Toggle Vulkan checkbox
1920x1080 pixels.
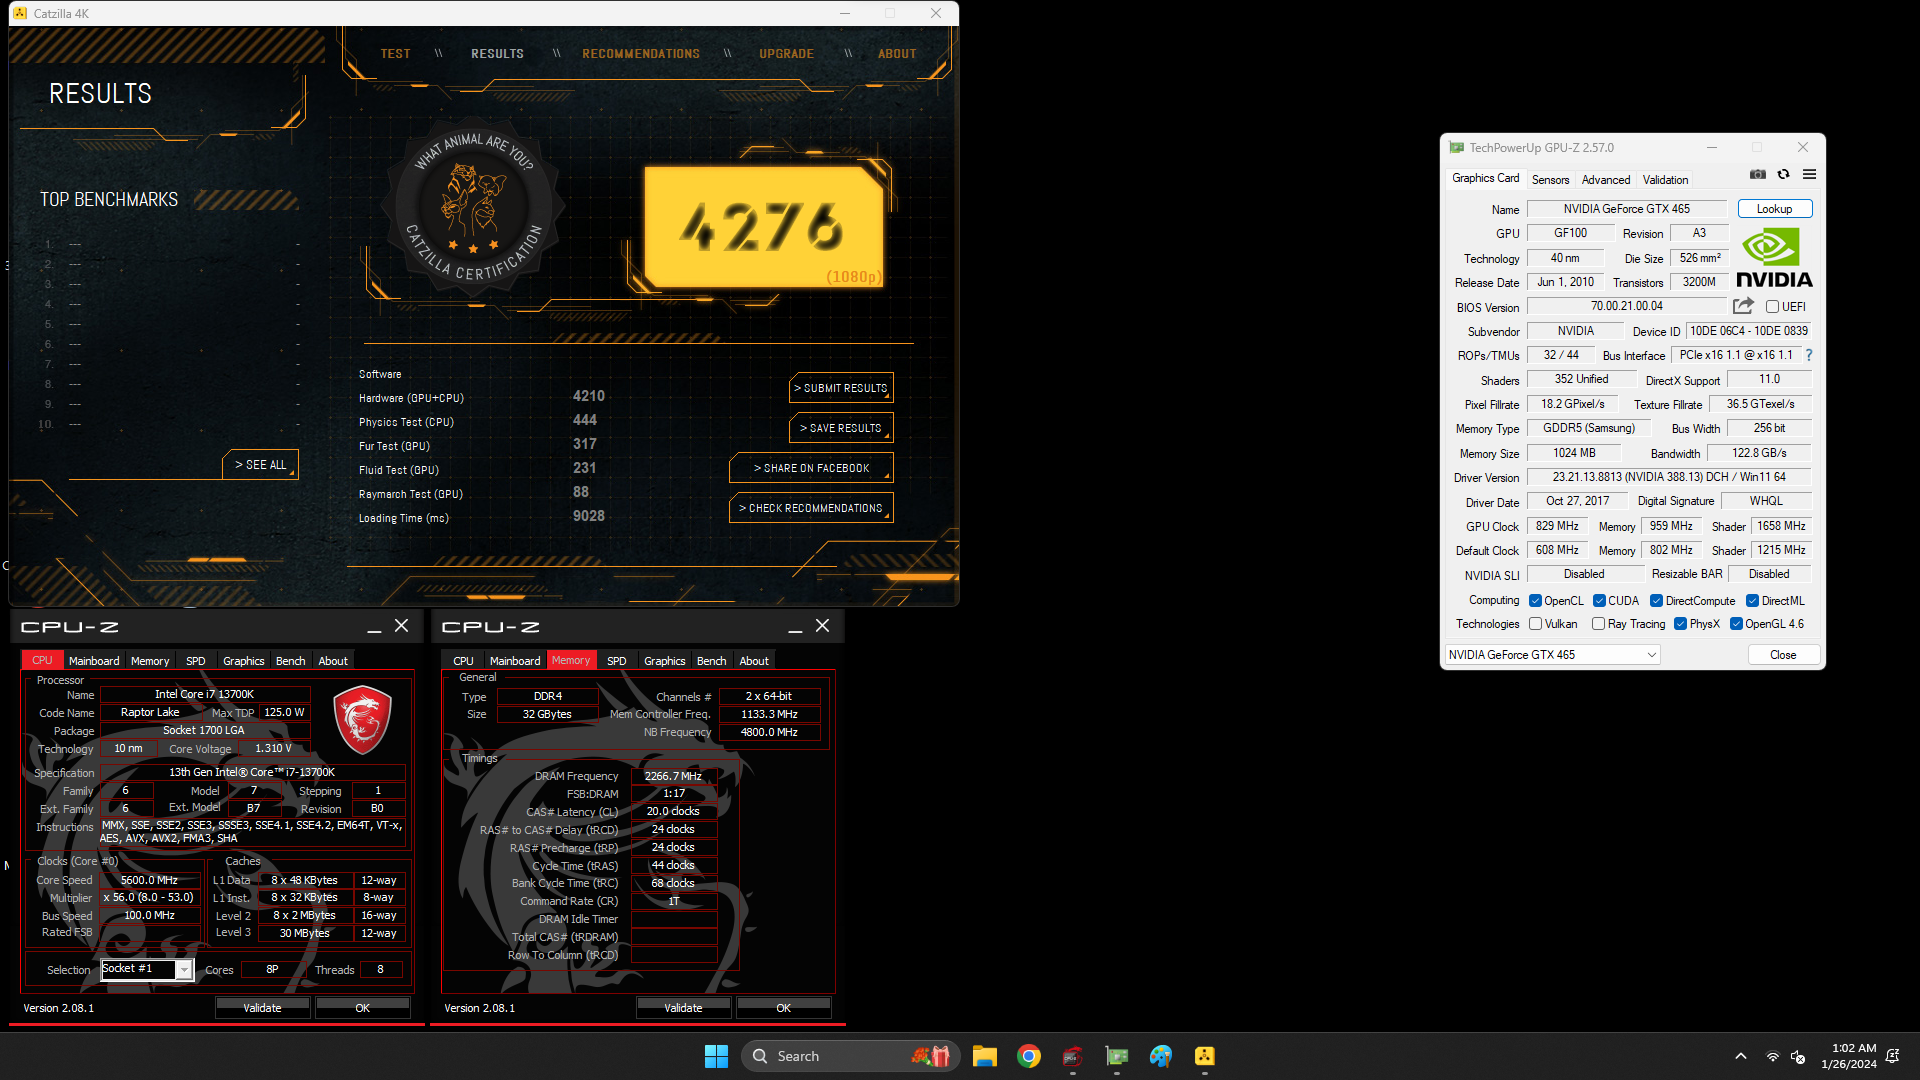(1535, 624)
